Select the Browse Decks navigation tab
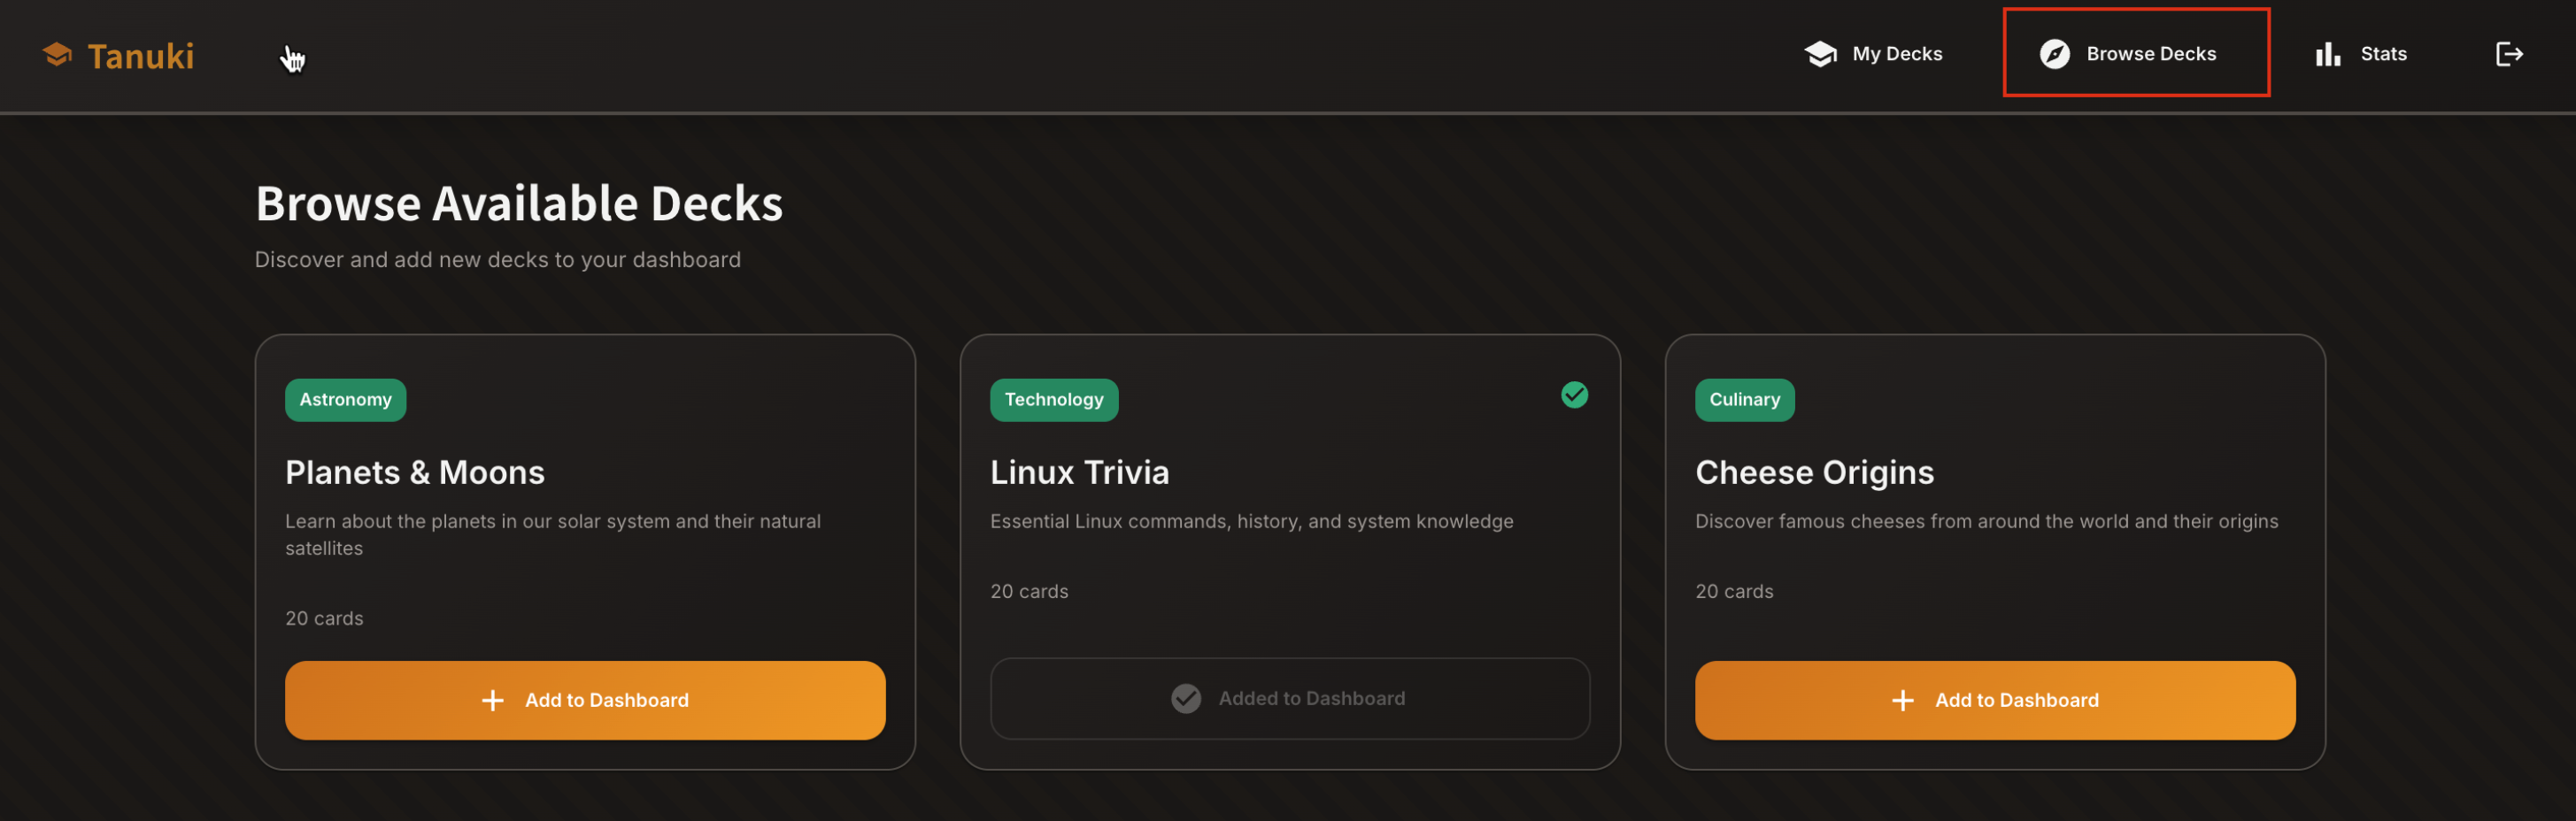Screen dimensions: 2576x821 pyautogui.click(x=2150, y=54)
